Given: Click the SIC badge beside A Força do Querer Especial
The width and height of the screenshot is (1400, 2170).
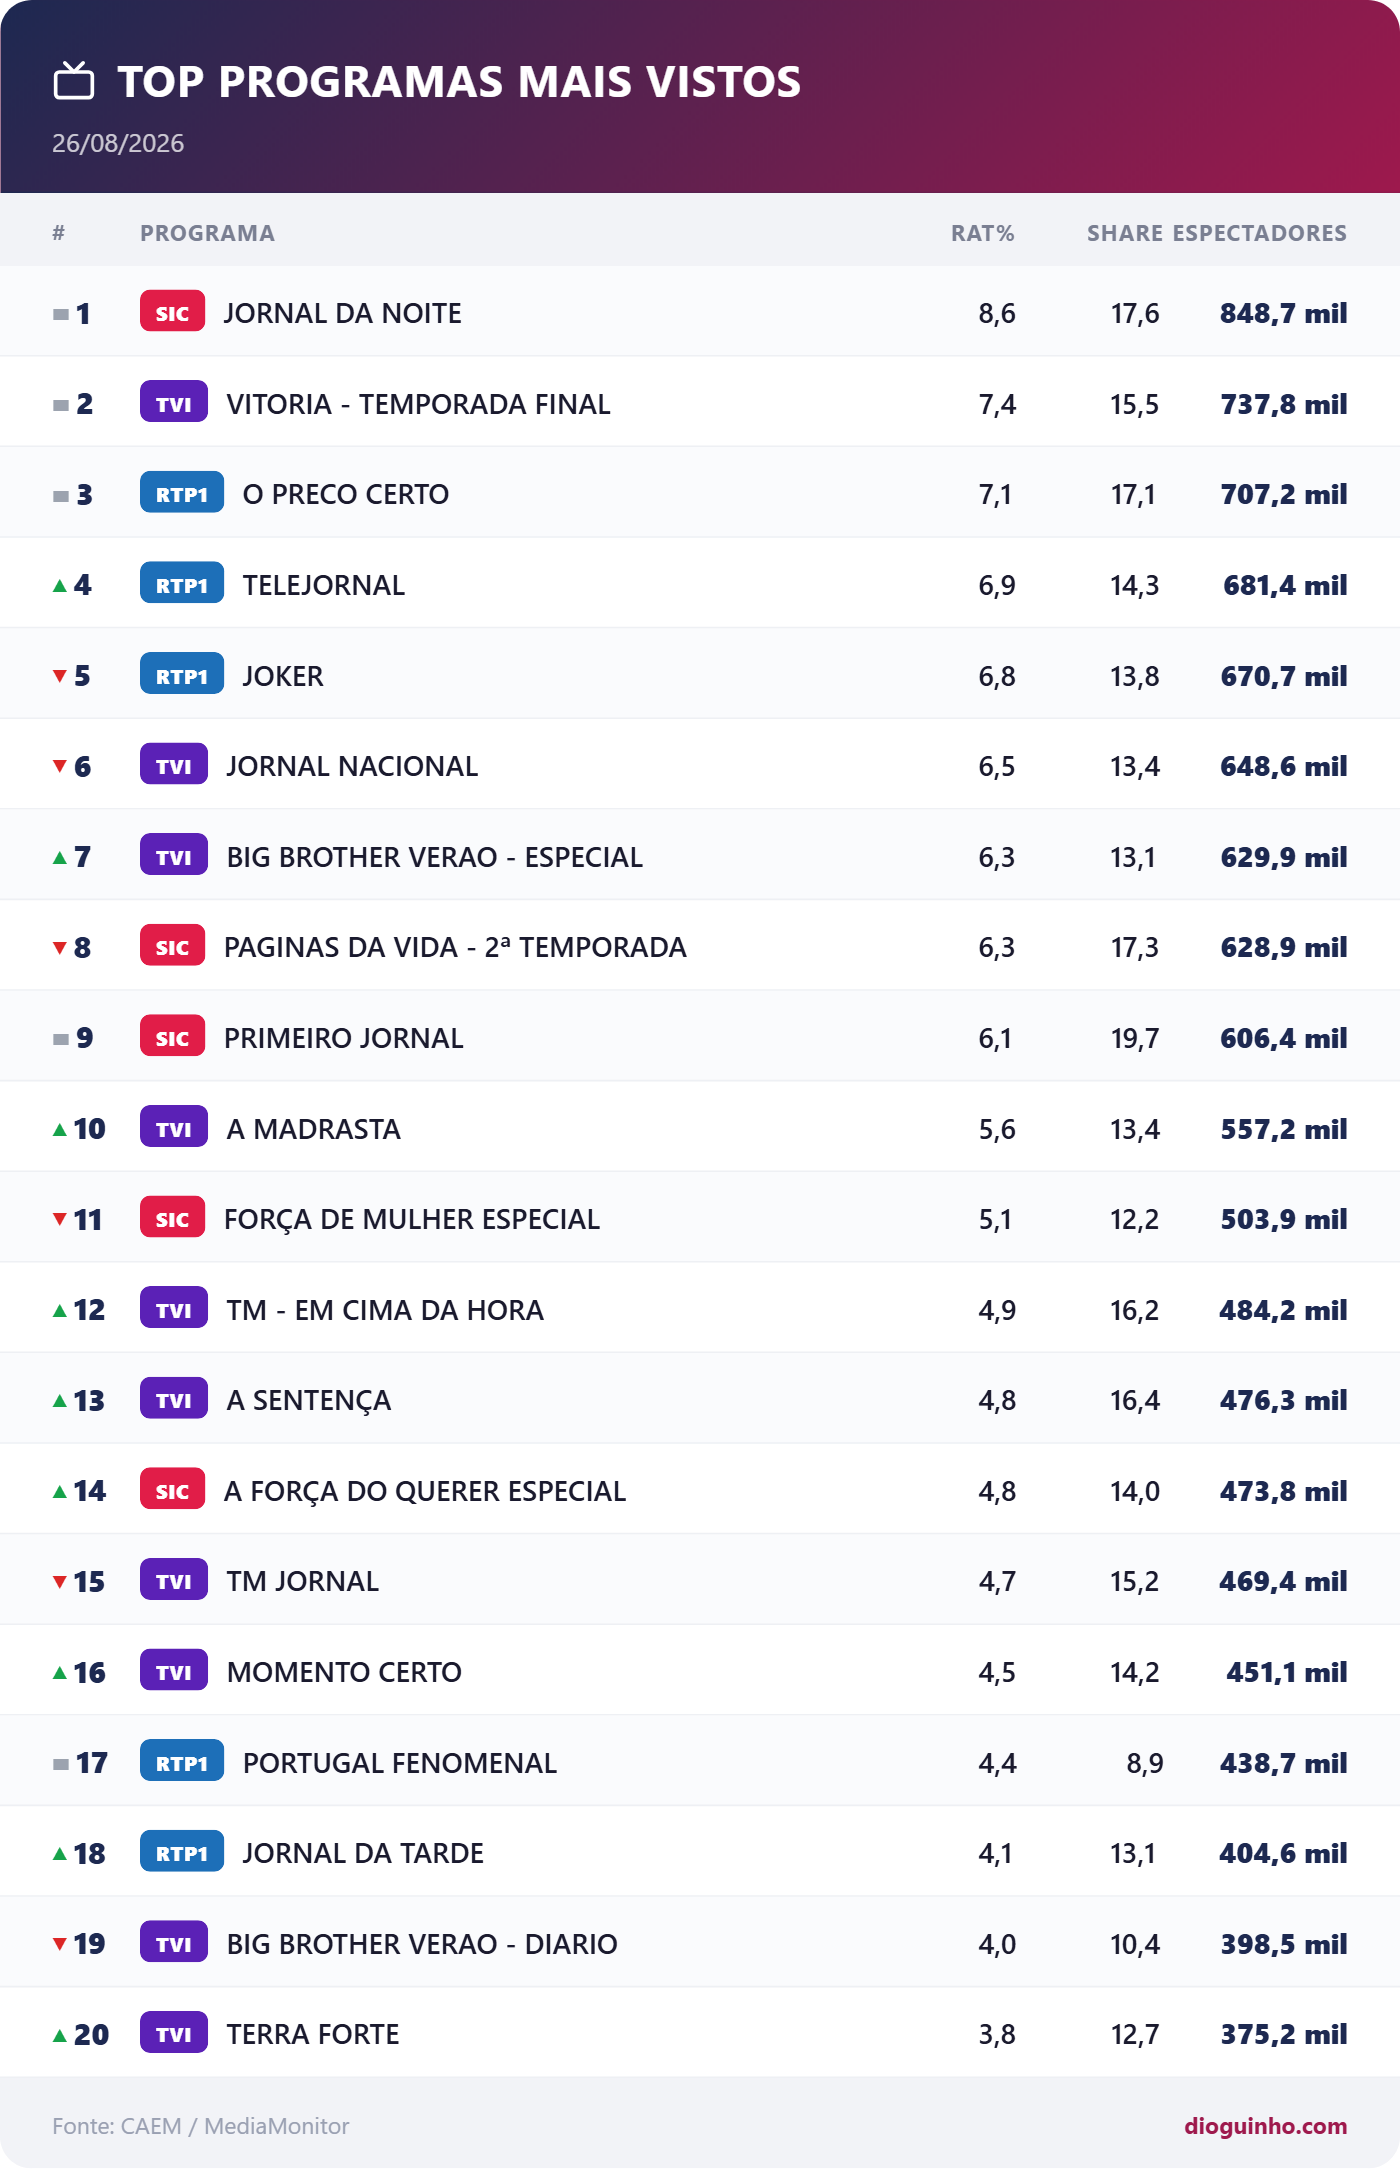Looking at the screenshot, I should (x=173, y=1490).
